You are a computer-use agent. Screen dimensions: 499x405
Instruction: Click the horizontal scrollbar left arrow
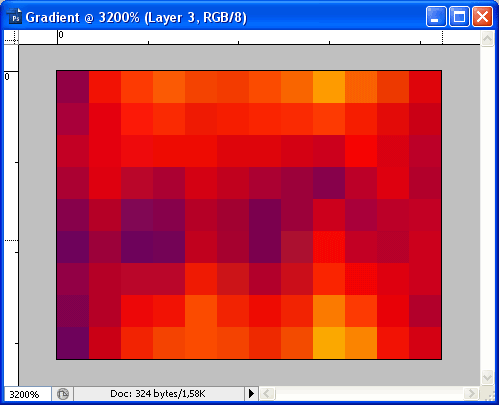click(x=267, y=394)
